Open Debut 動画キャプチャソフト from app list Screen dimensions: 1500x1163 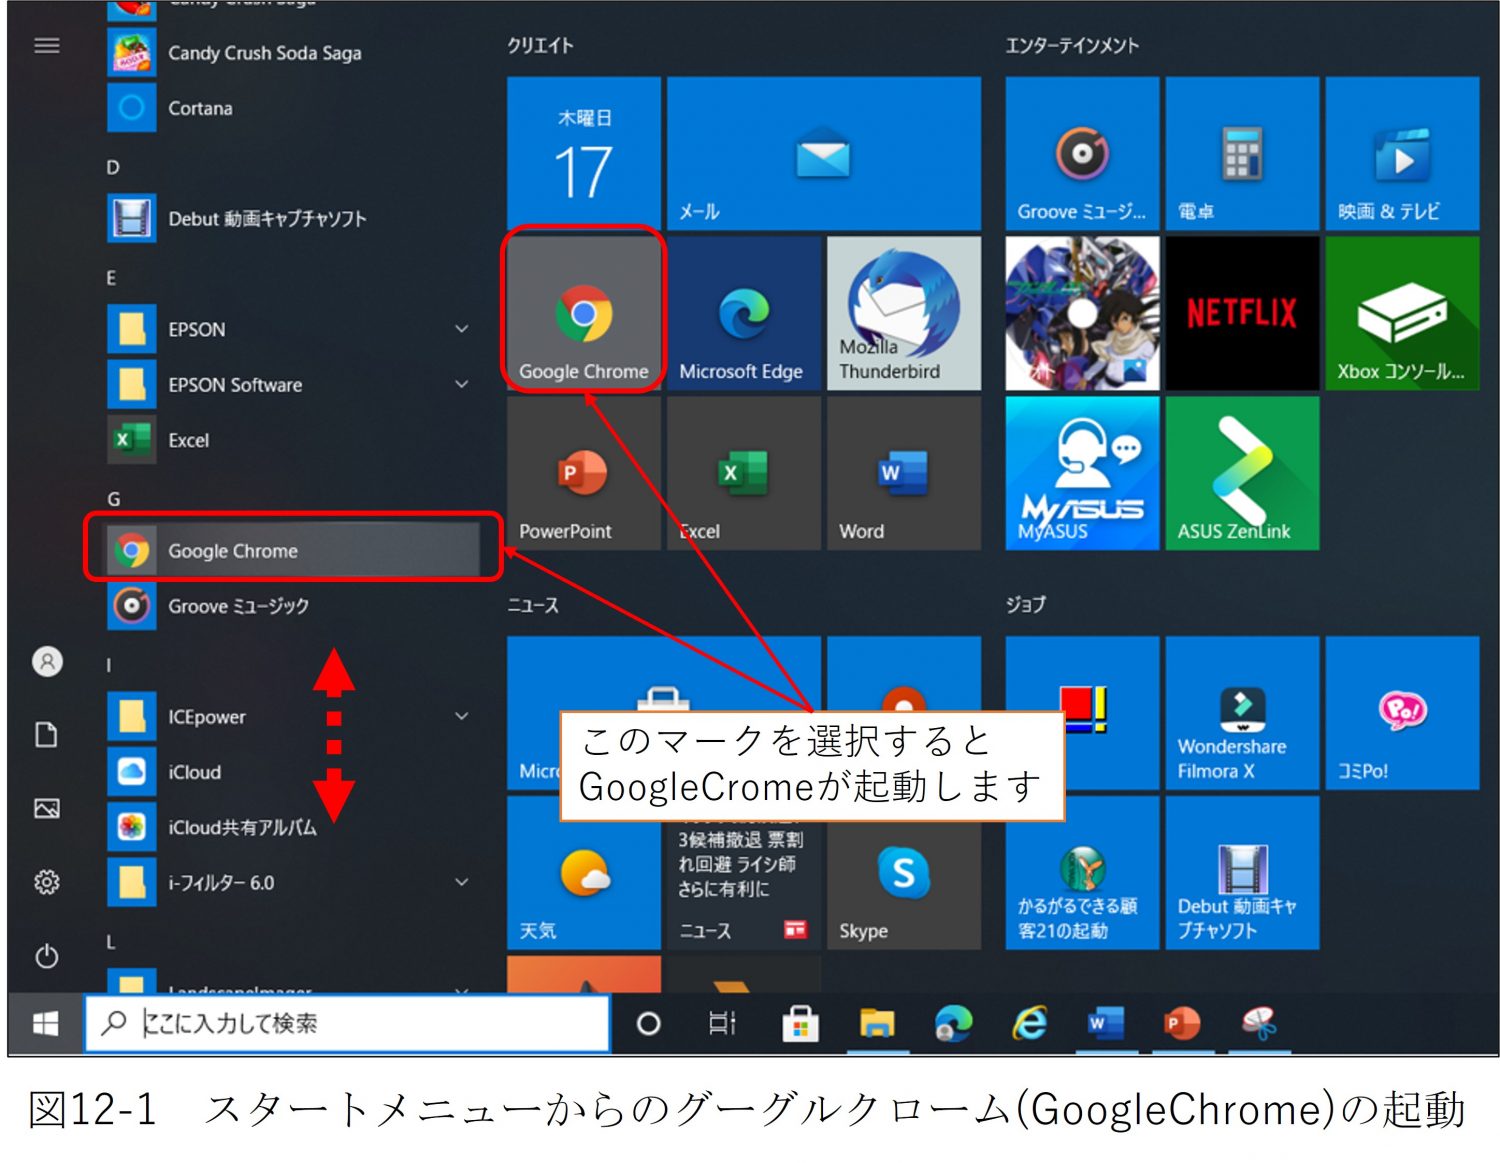(x=293, y=219)
